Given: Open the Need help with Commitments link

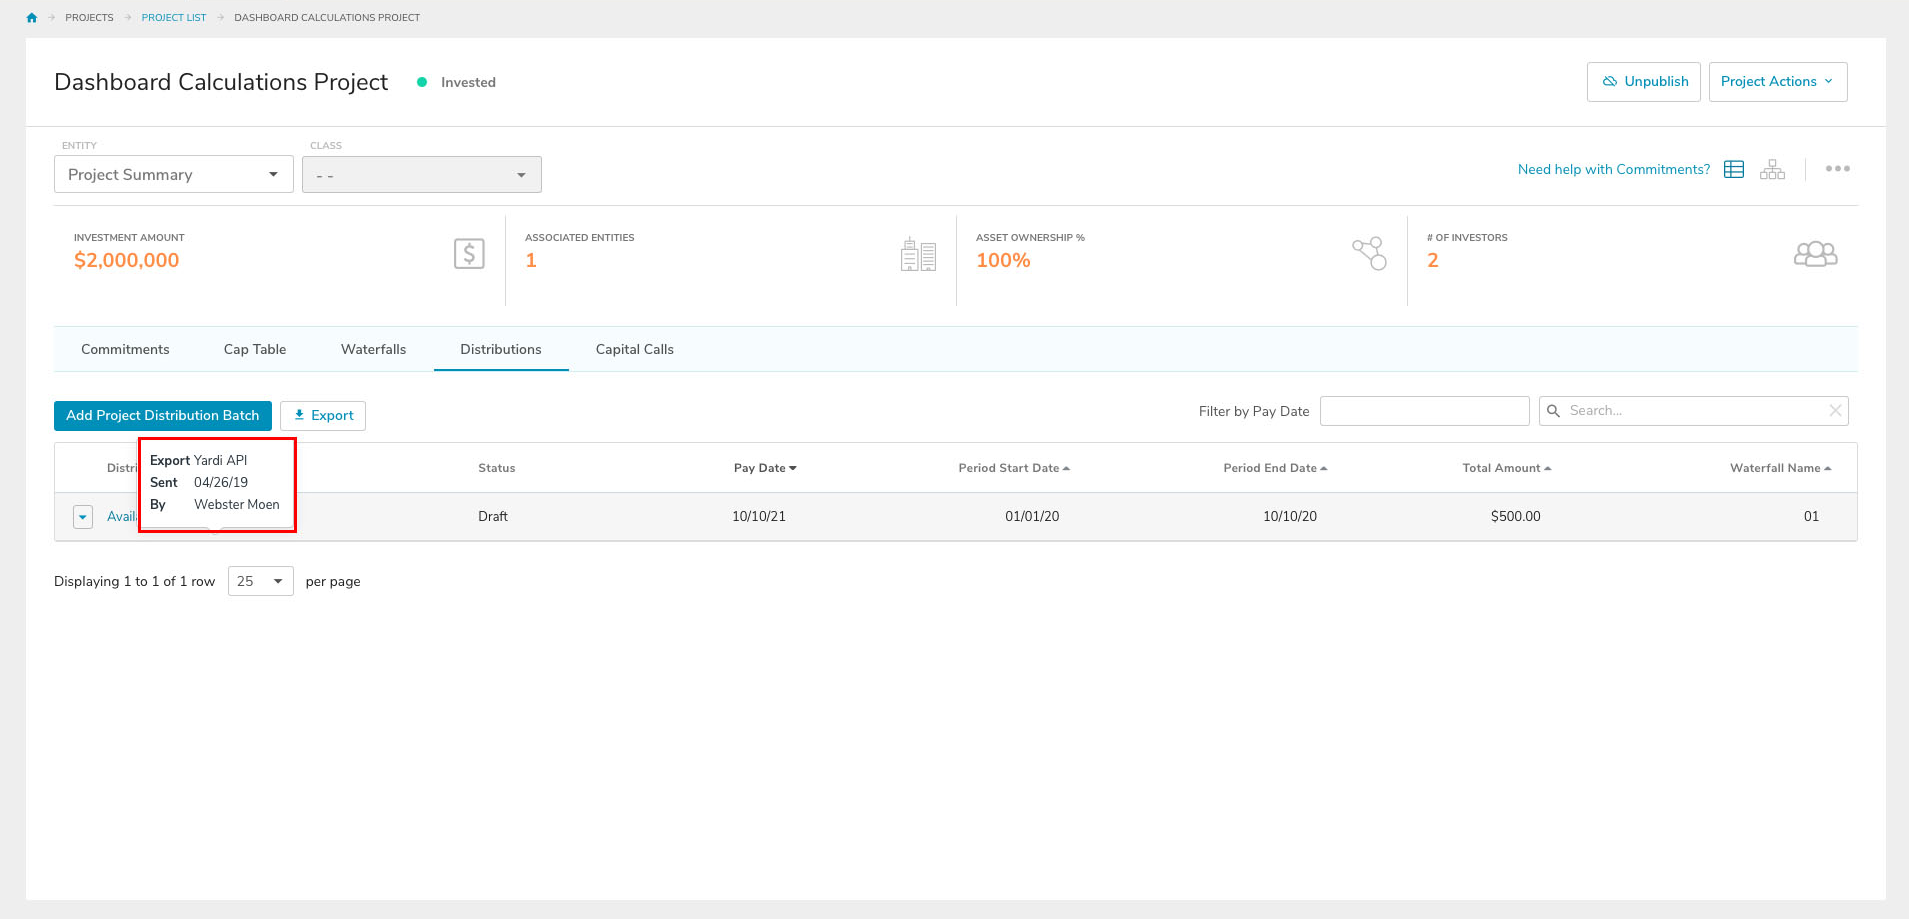Looking at the screenshot, I should click(x=1613, y=169).
